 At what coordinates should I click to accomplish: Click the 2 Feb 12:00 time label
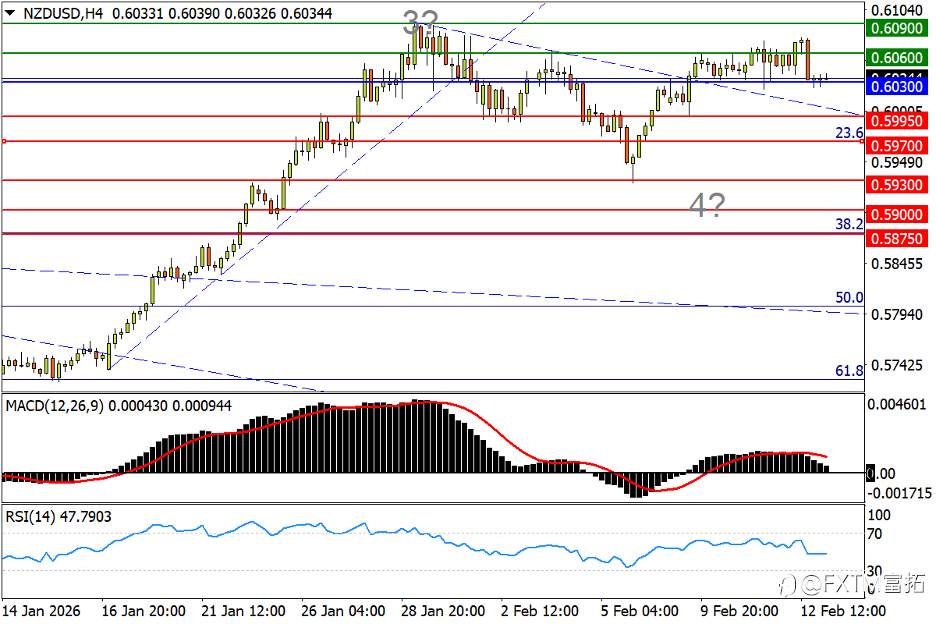point(540,611)
